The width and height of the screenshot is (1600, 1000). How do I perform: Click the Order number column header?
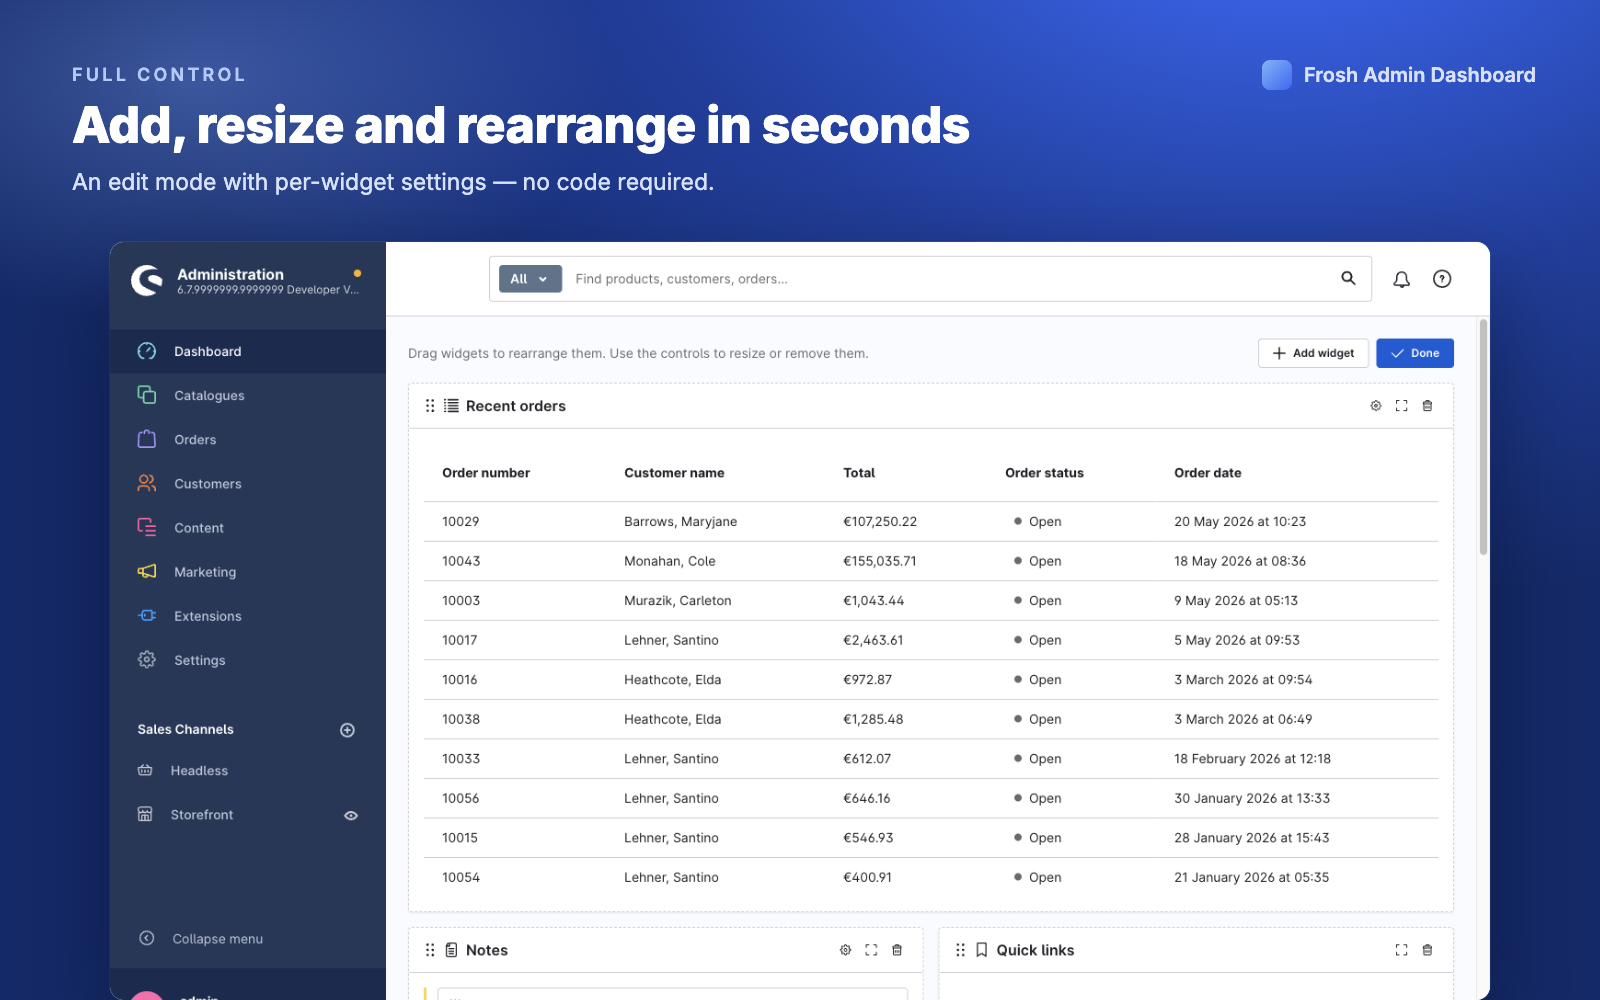(x=486, y=473)
